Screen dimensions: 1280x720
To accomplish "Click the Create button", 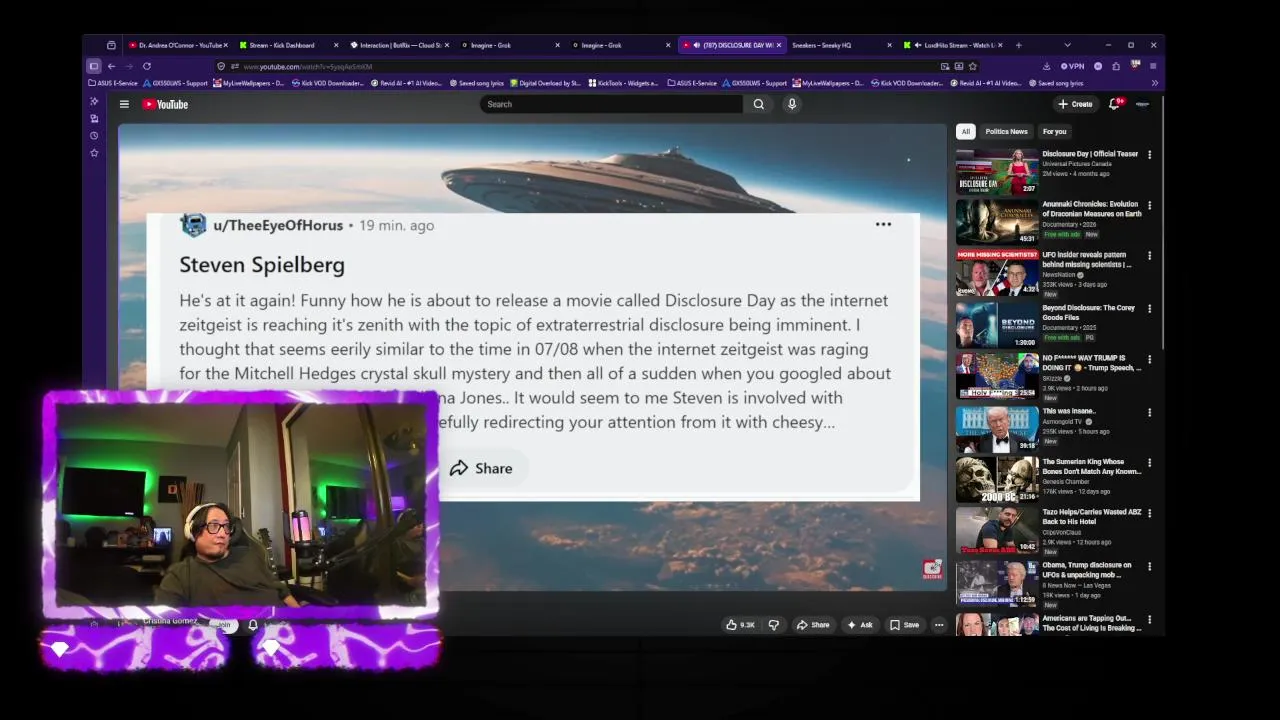I will pos(1076,104).
